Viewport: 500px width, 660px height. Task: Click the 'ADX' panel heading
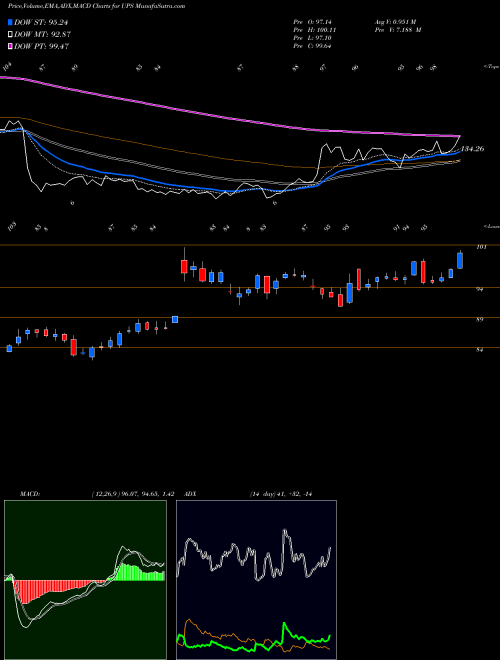(x=191, y=494)
